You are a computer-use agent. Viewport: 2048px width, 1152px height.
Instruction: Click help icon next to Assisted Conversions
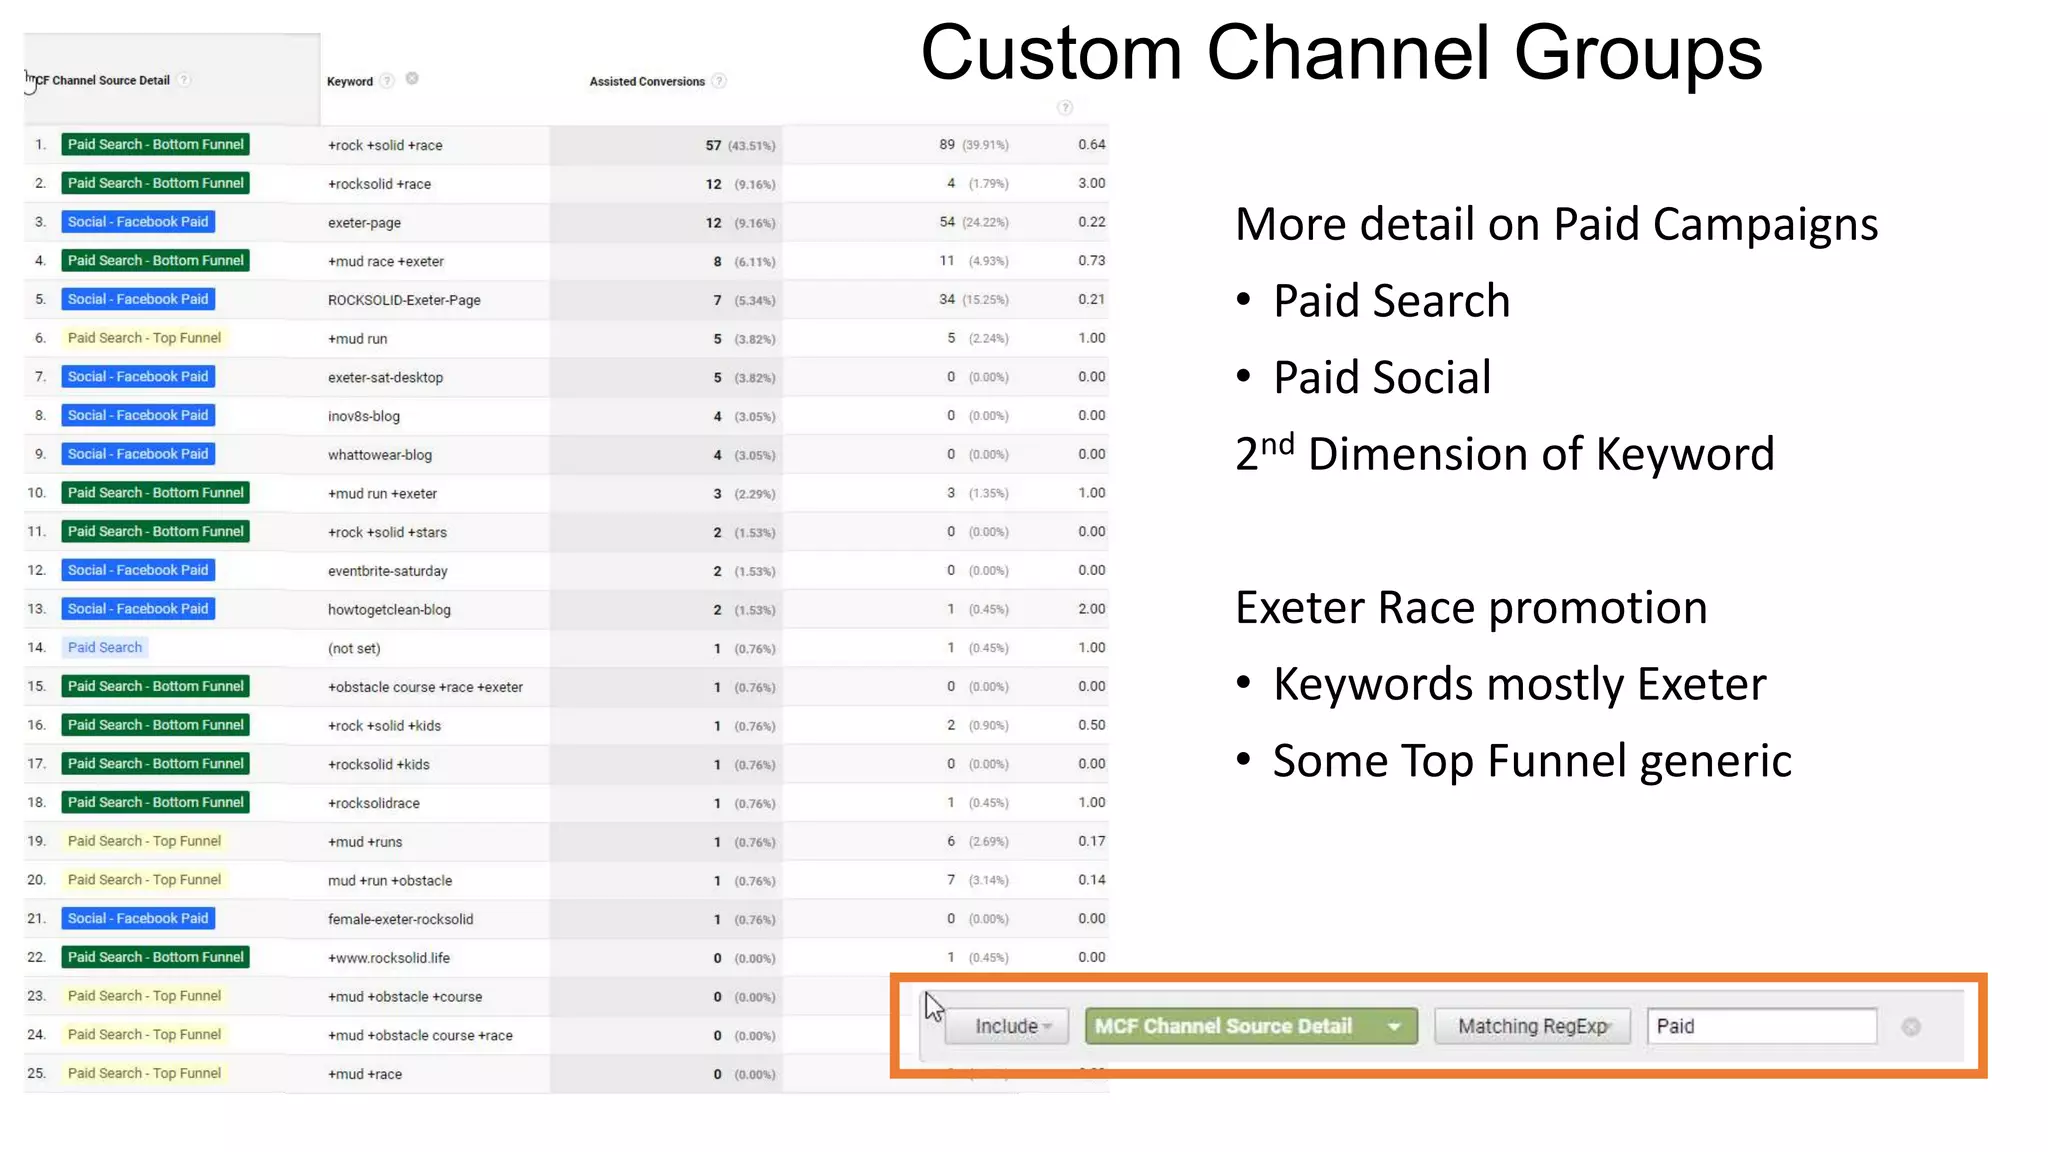(x=719, y=81)
